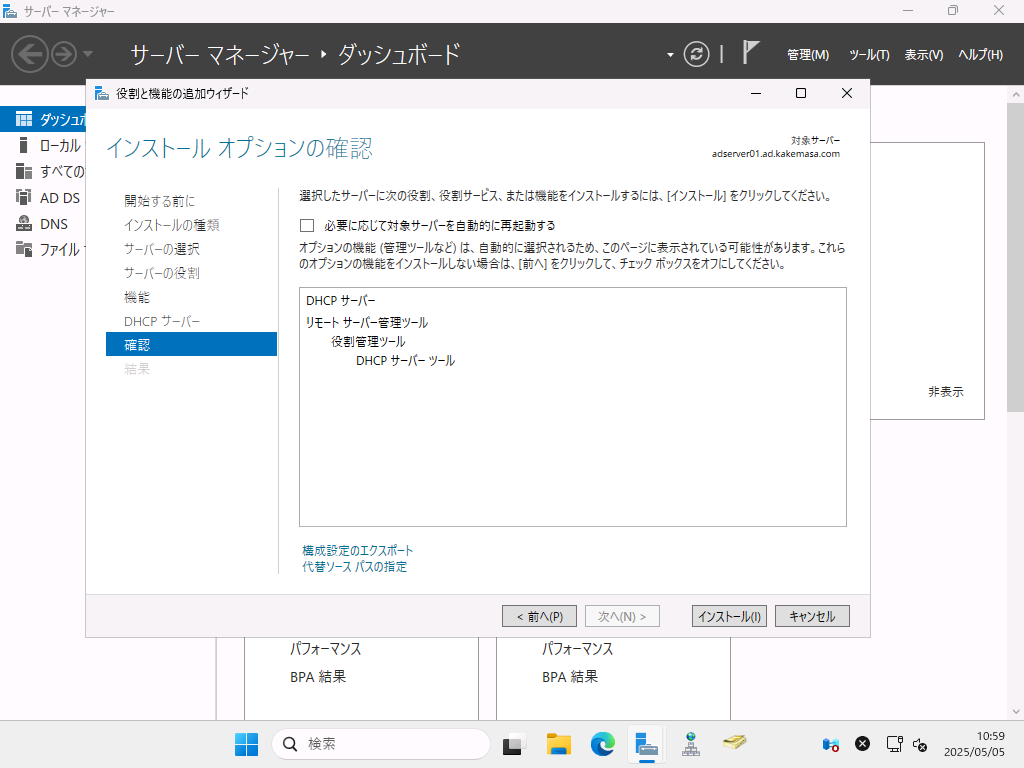The height and width of the screenshot is (768, 1024).
Task: Open the navigation history dropdown arrow
Action: pos(88,54)
